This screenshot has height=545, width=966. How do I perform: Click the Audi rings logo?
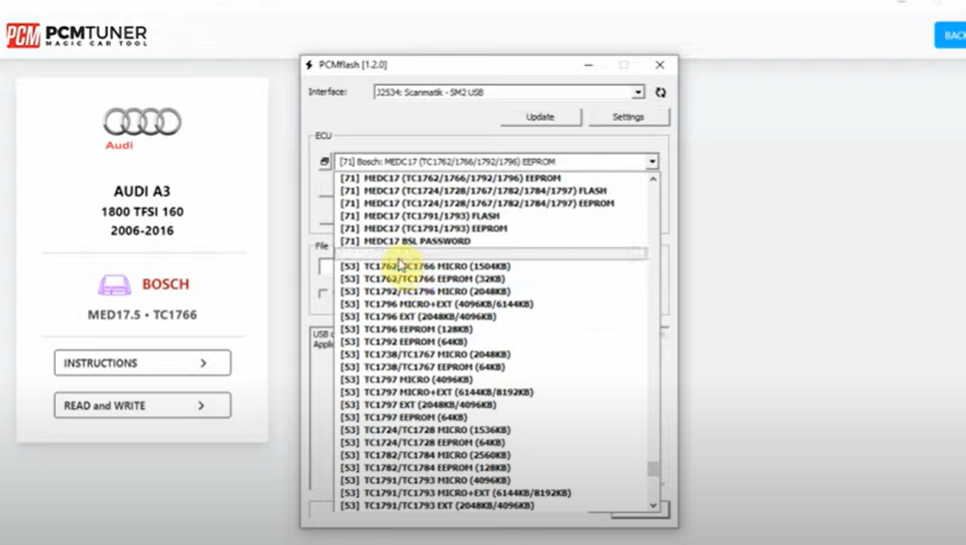tap(142, 123)
